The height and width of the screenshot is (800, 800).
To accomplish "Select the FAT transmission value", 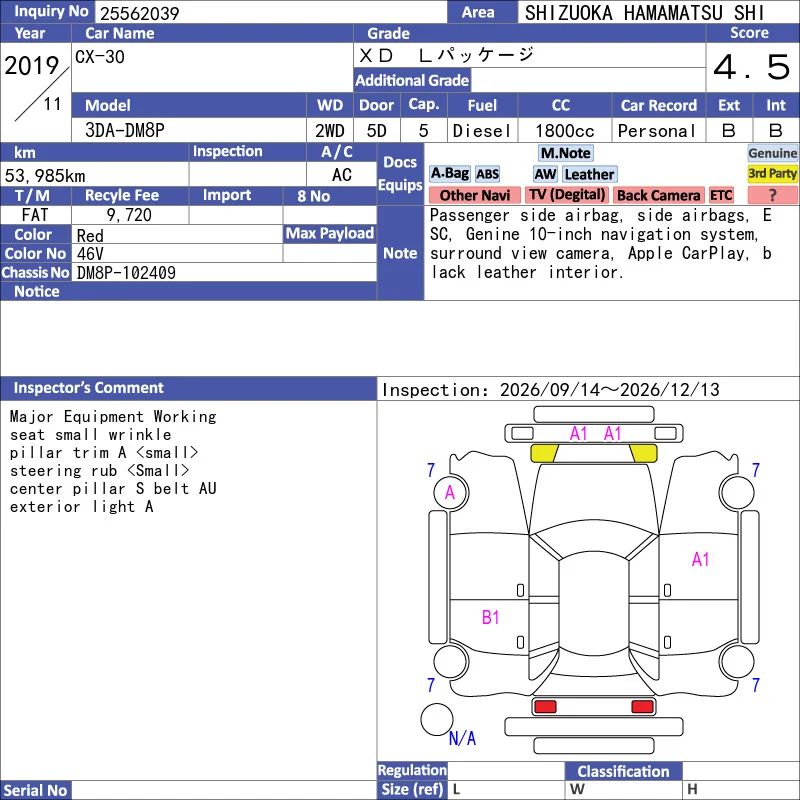I will [35, 215].
